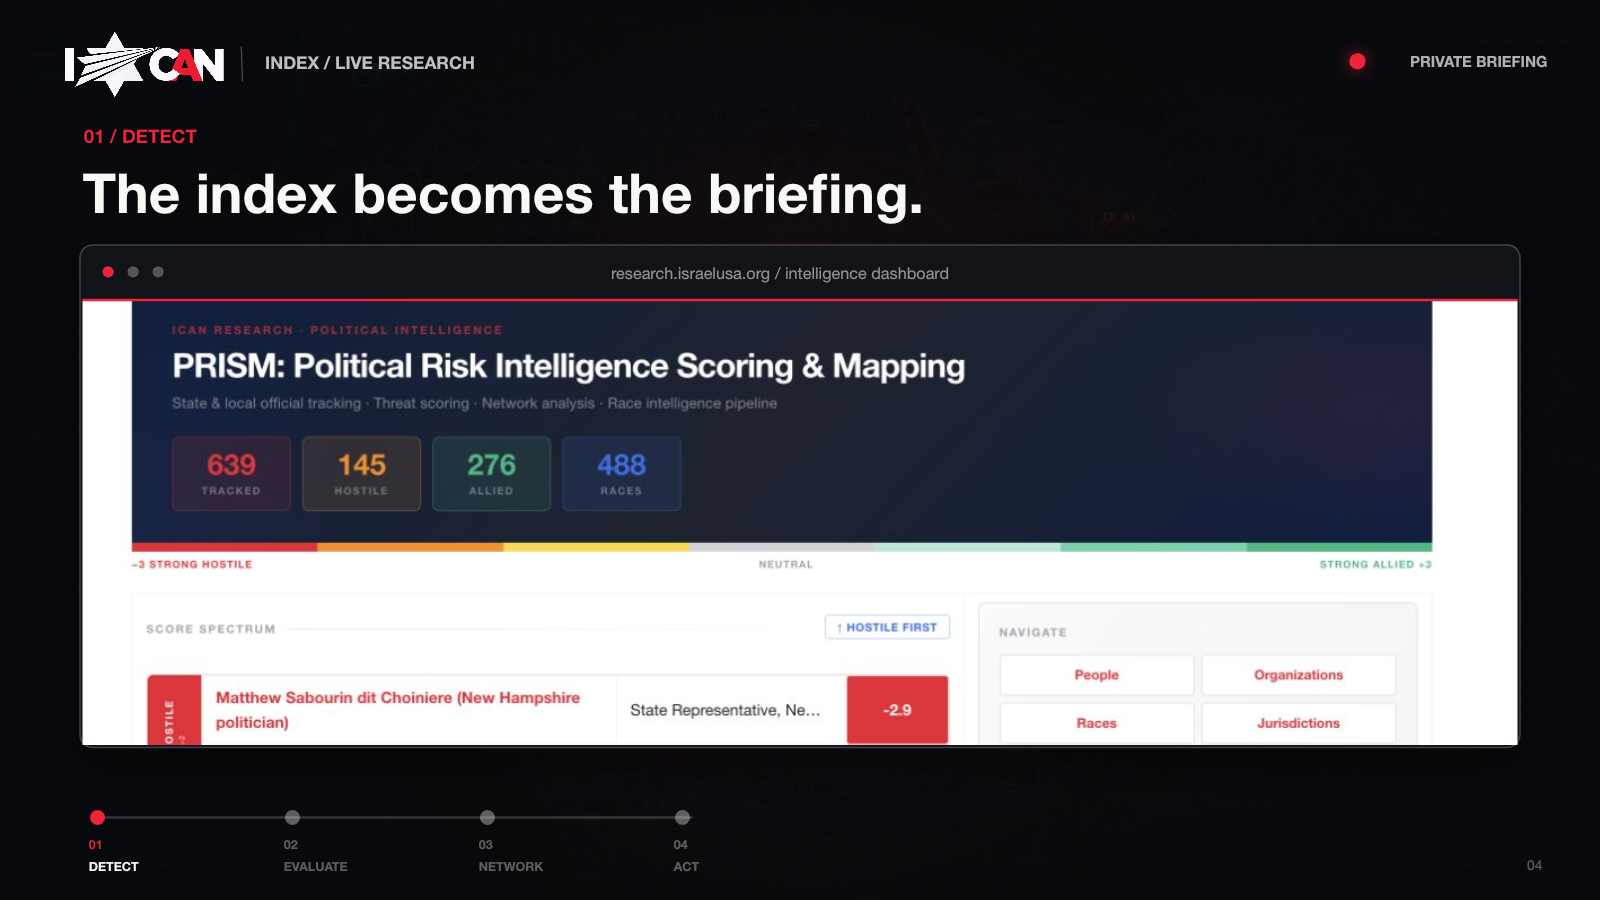Click the yellow spectrum bar segment
The height and width of the screenshot is (900, 1600).
596,547
